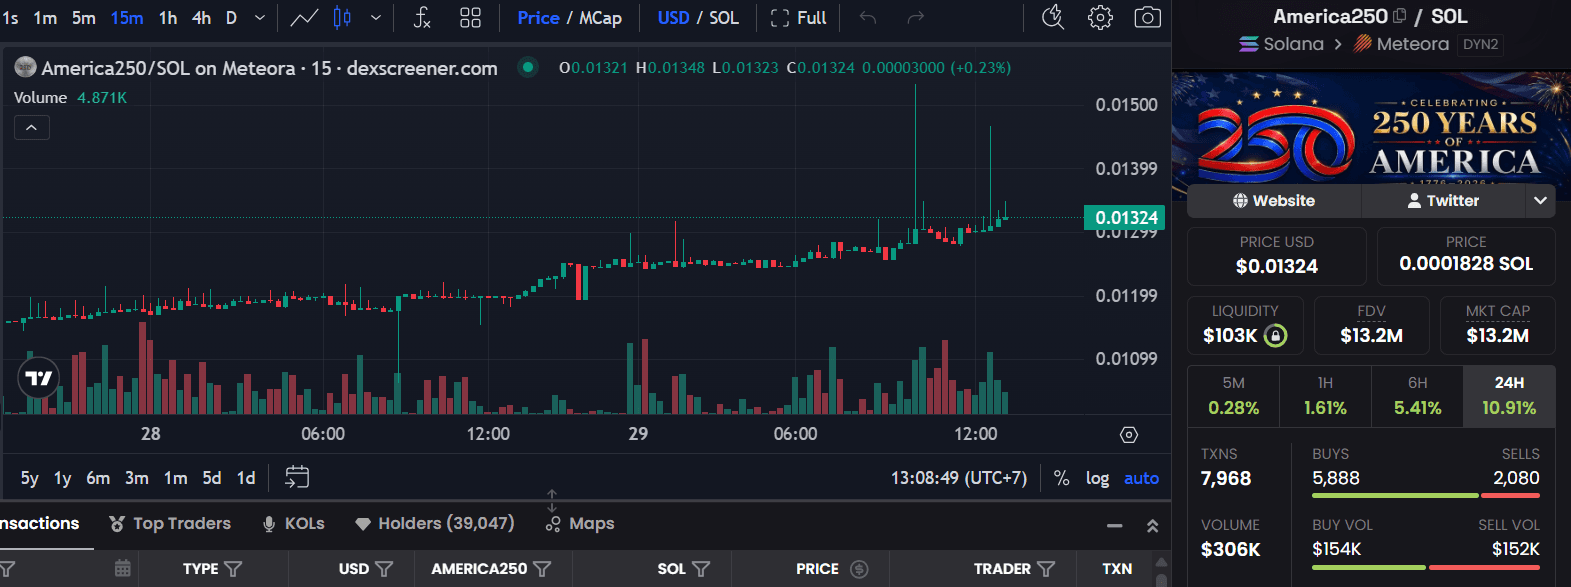Viewport: 1571px width, 587px height.
Task: Select the 1y date range
Action: click(63, 478)
